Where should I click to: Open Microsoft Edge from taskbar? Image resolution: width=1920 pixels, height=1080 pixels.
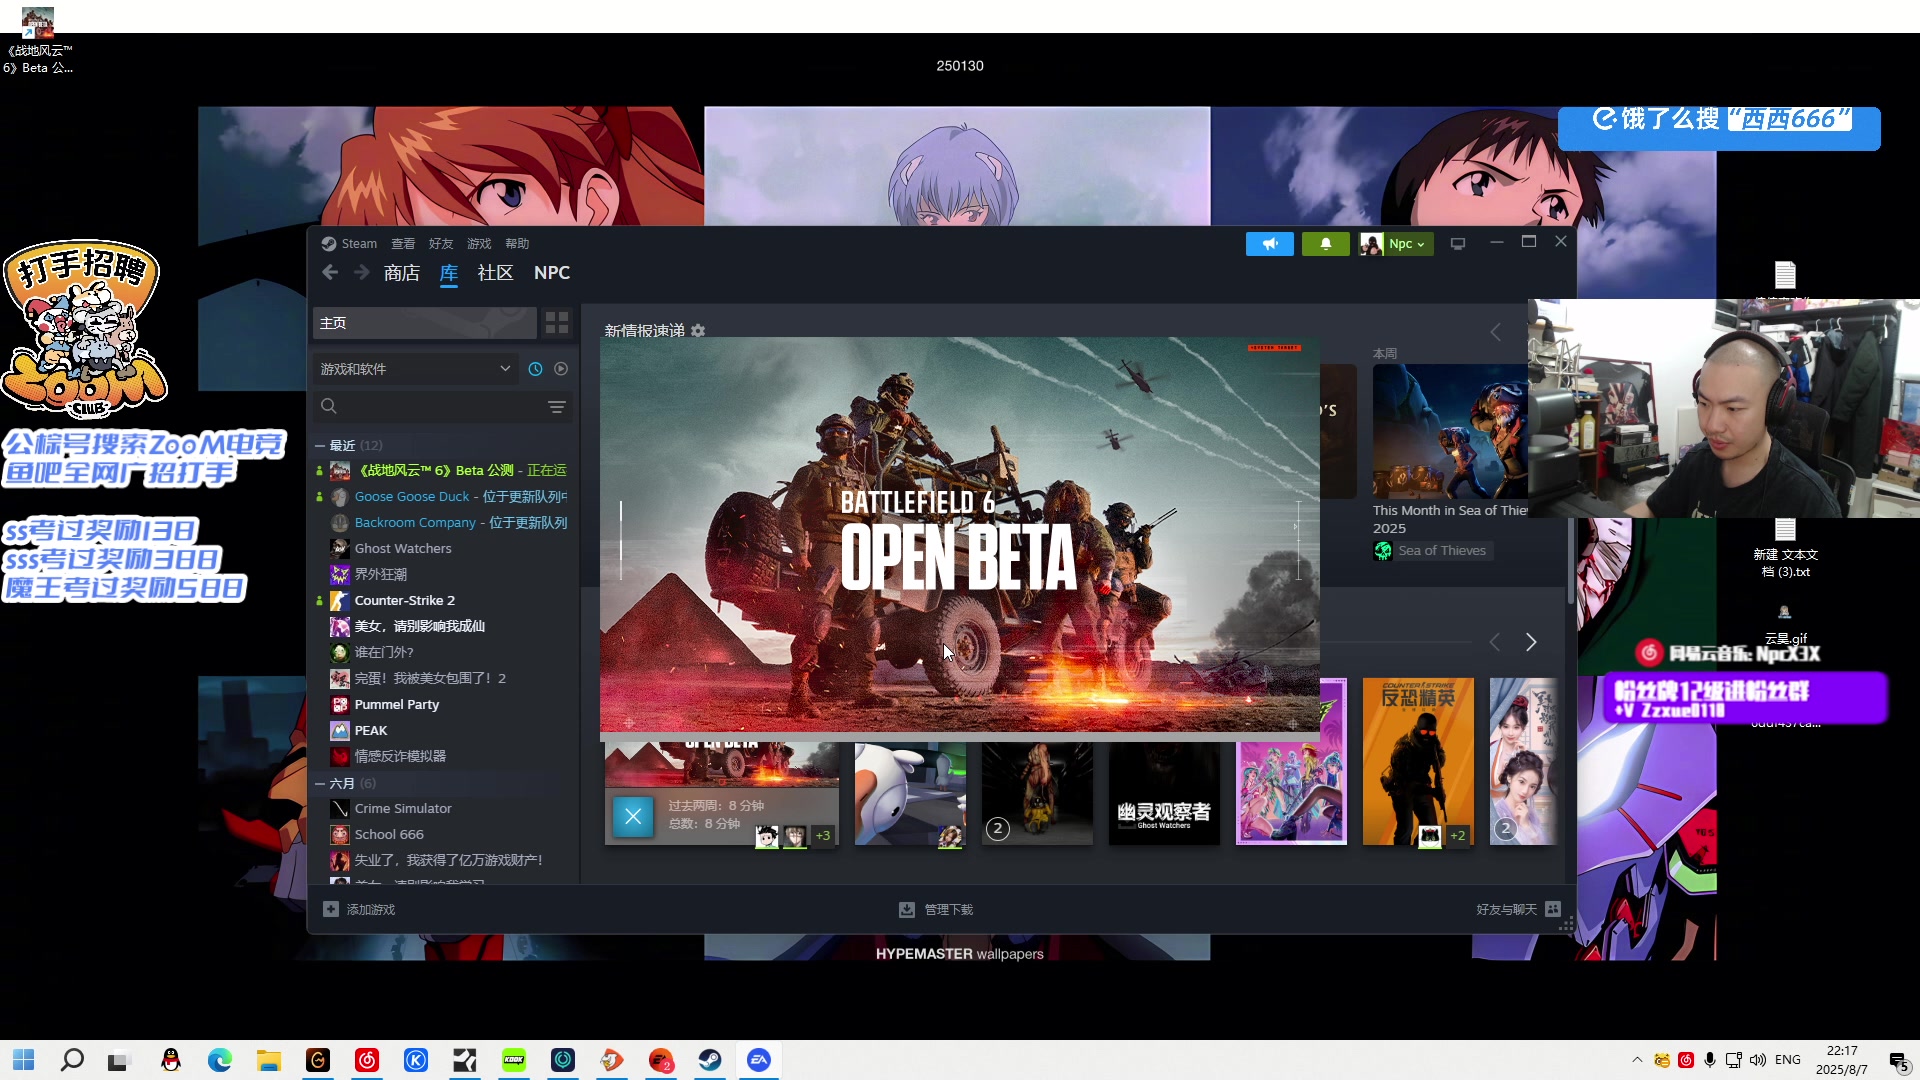220,1060
